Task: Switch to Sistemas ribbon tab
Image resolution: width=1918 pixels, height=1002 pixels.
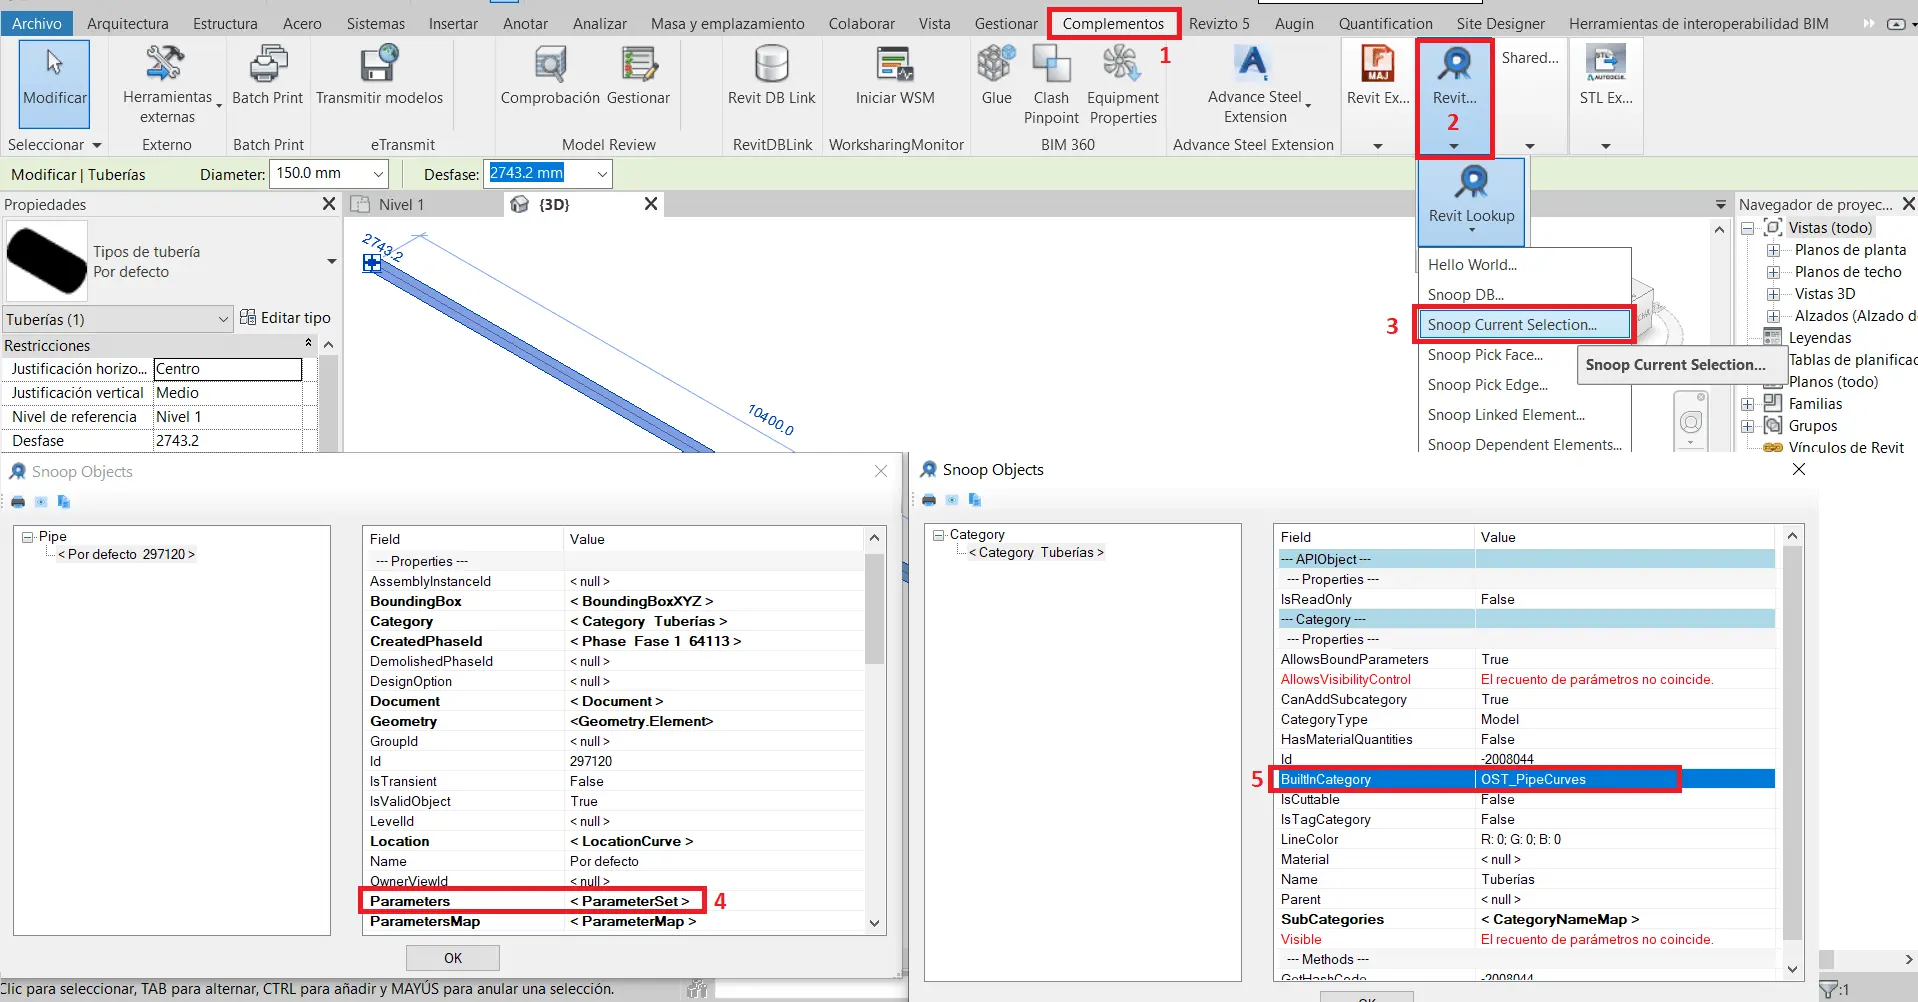Action: coord(376,23)
